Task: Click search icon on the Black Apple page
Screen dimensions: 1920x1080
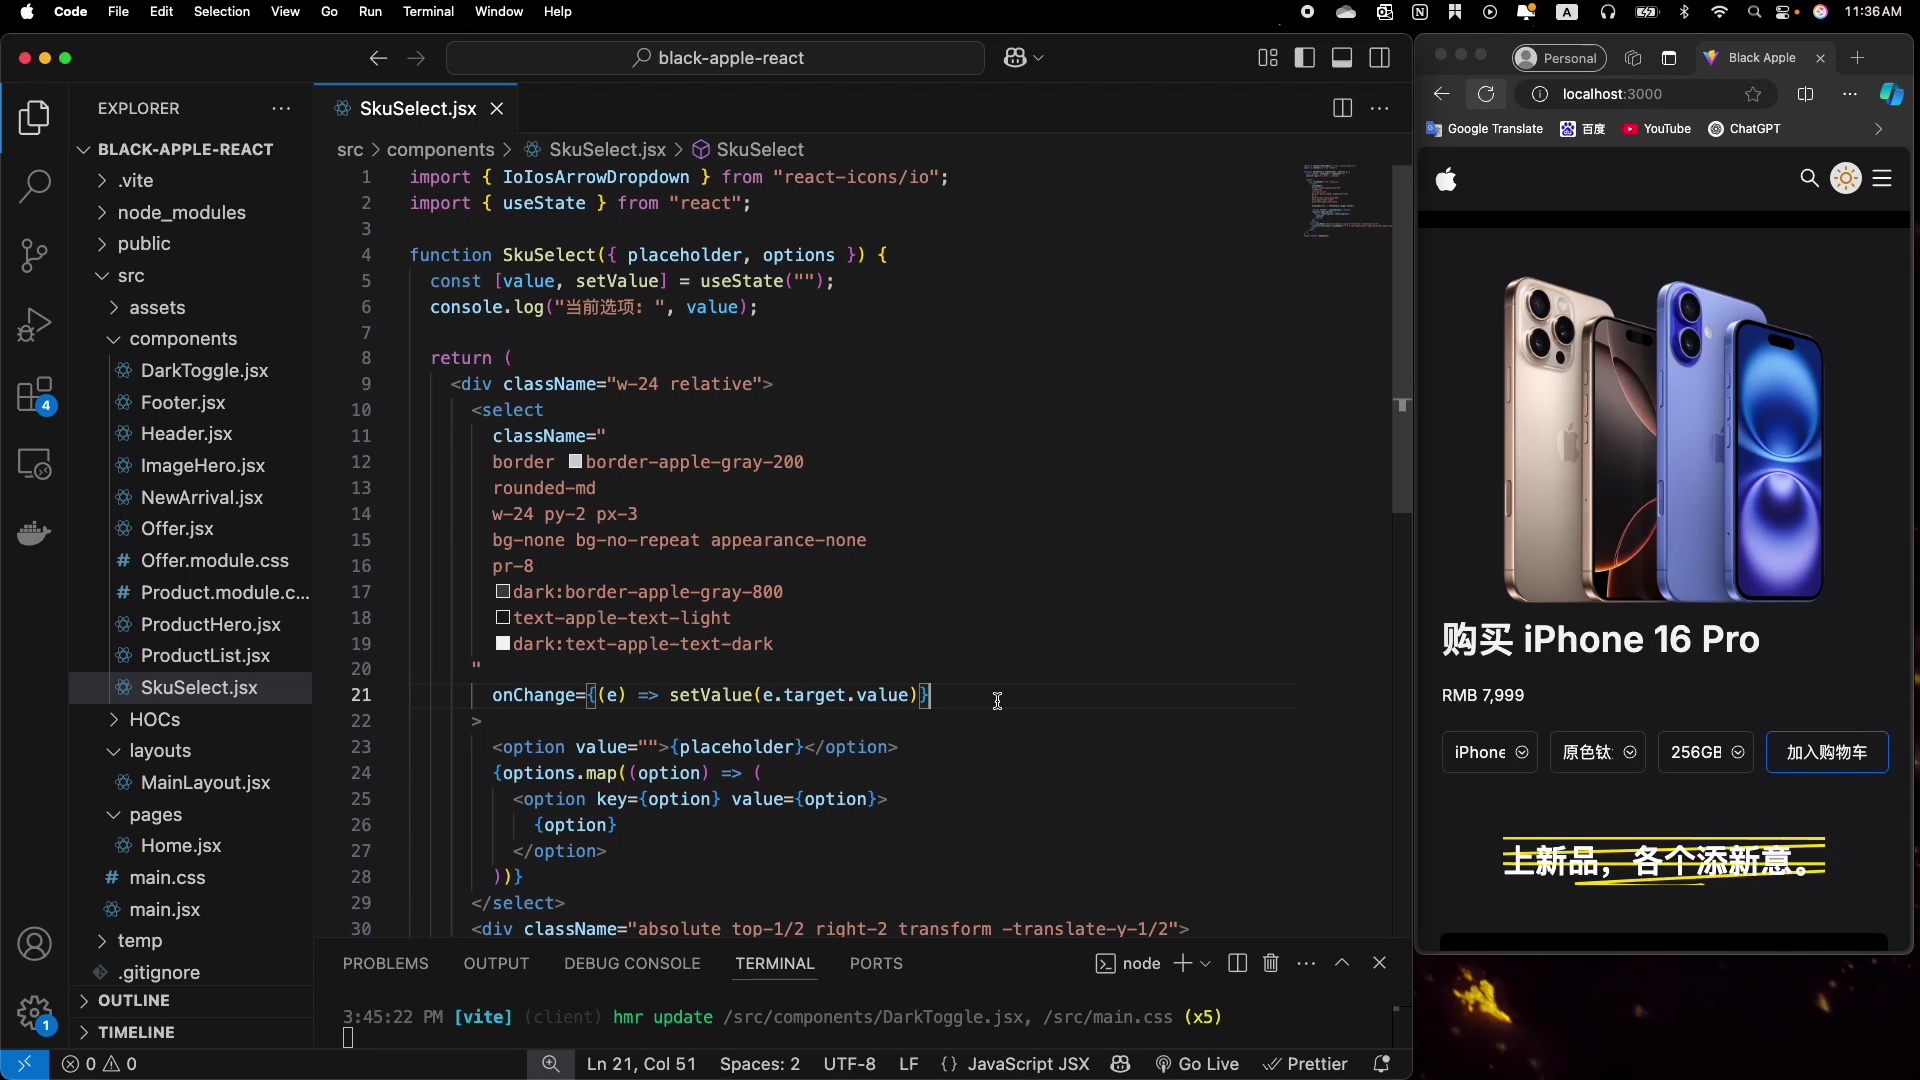Action: pos(1809,178)
